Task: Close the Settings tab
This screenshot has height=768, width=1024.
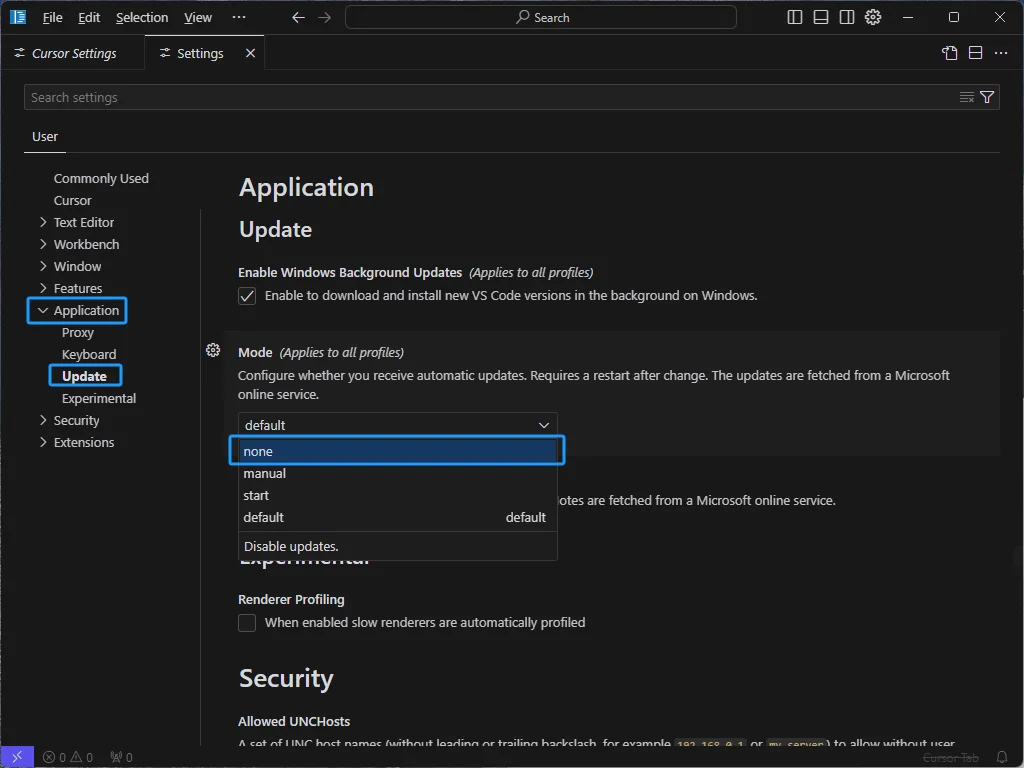Action: pyautogui.click(x=250, y=54)
